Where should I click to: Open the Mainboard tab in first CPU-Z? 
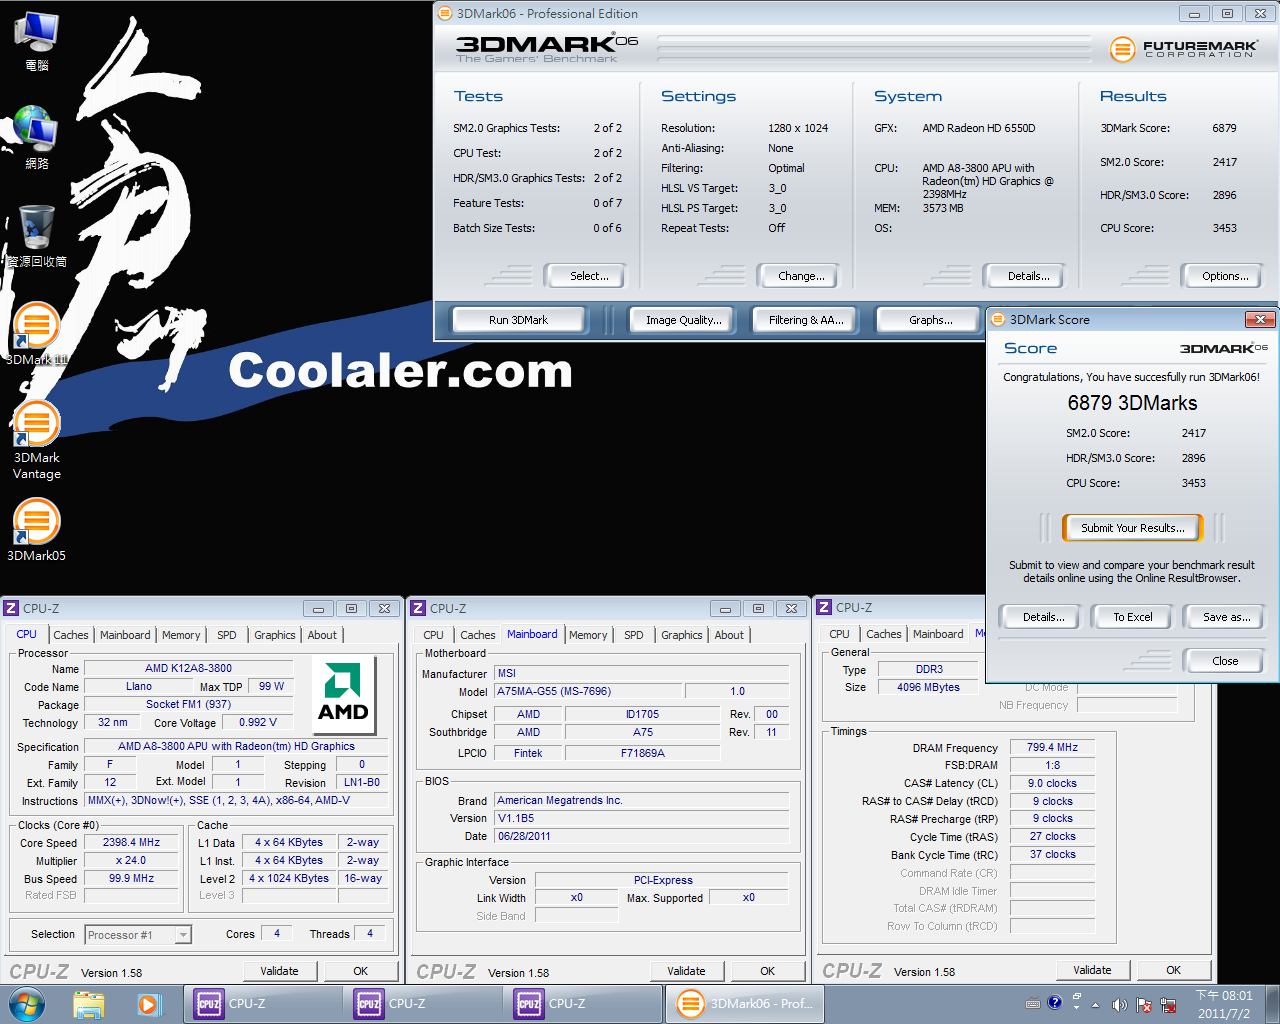pyautogui.click(x=125, y=635)
